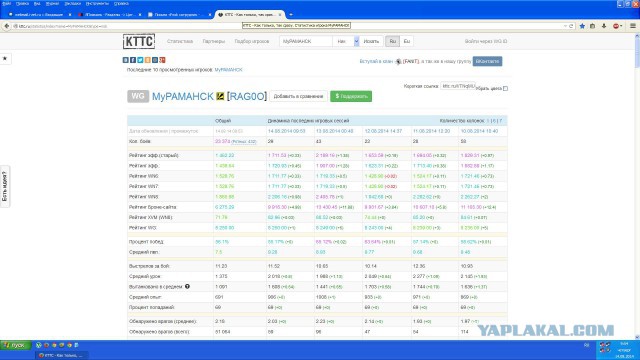Open a new browser tab with plus icon
The width and height of the screenshot is (640, 360).
(291, 14)
